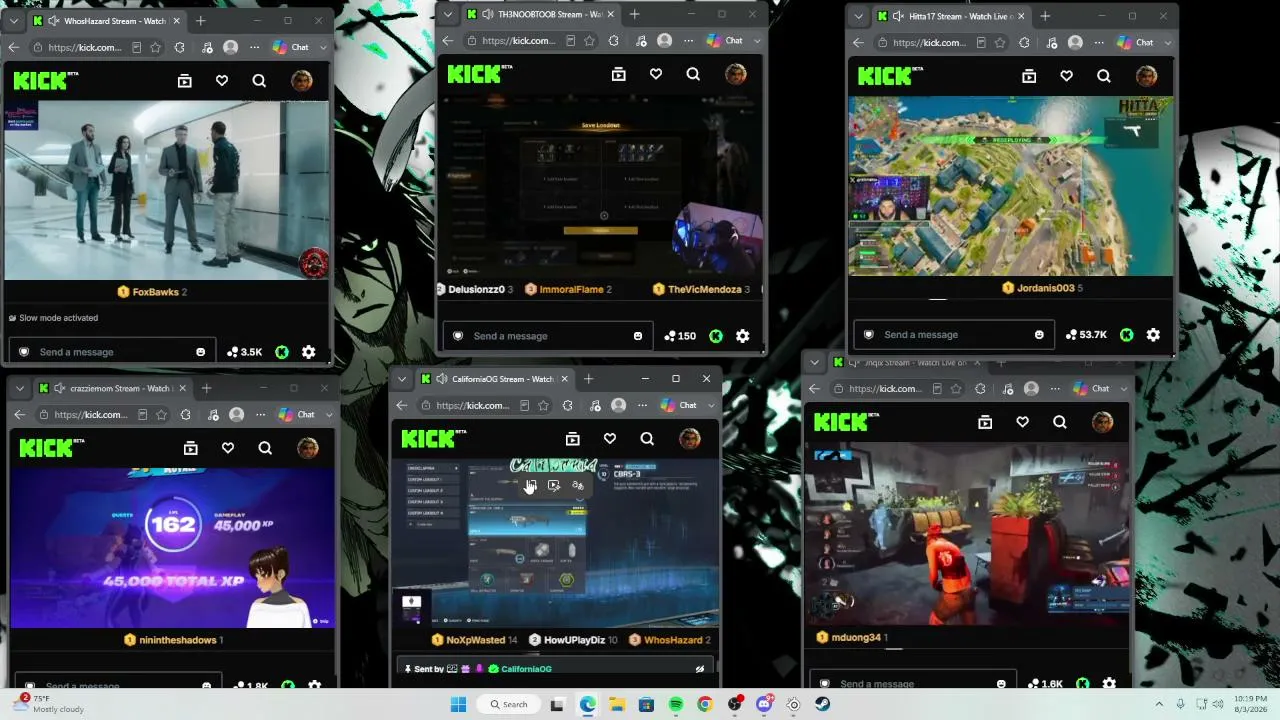Close the Hitta17 Stream tab
This screenshot has height=720, width=1280.
coord(1020,16)
